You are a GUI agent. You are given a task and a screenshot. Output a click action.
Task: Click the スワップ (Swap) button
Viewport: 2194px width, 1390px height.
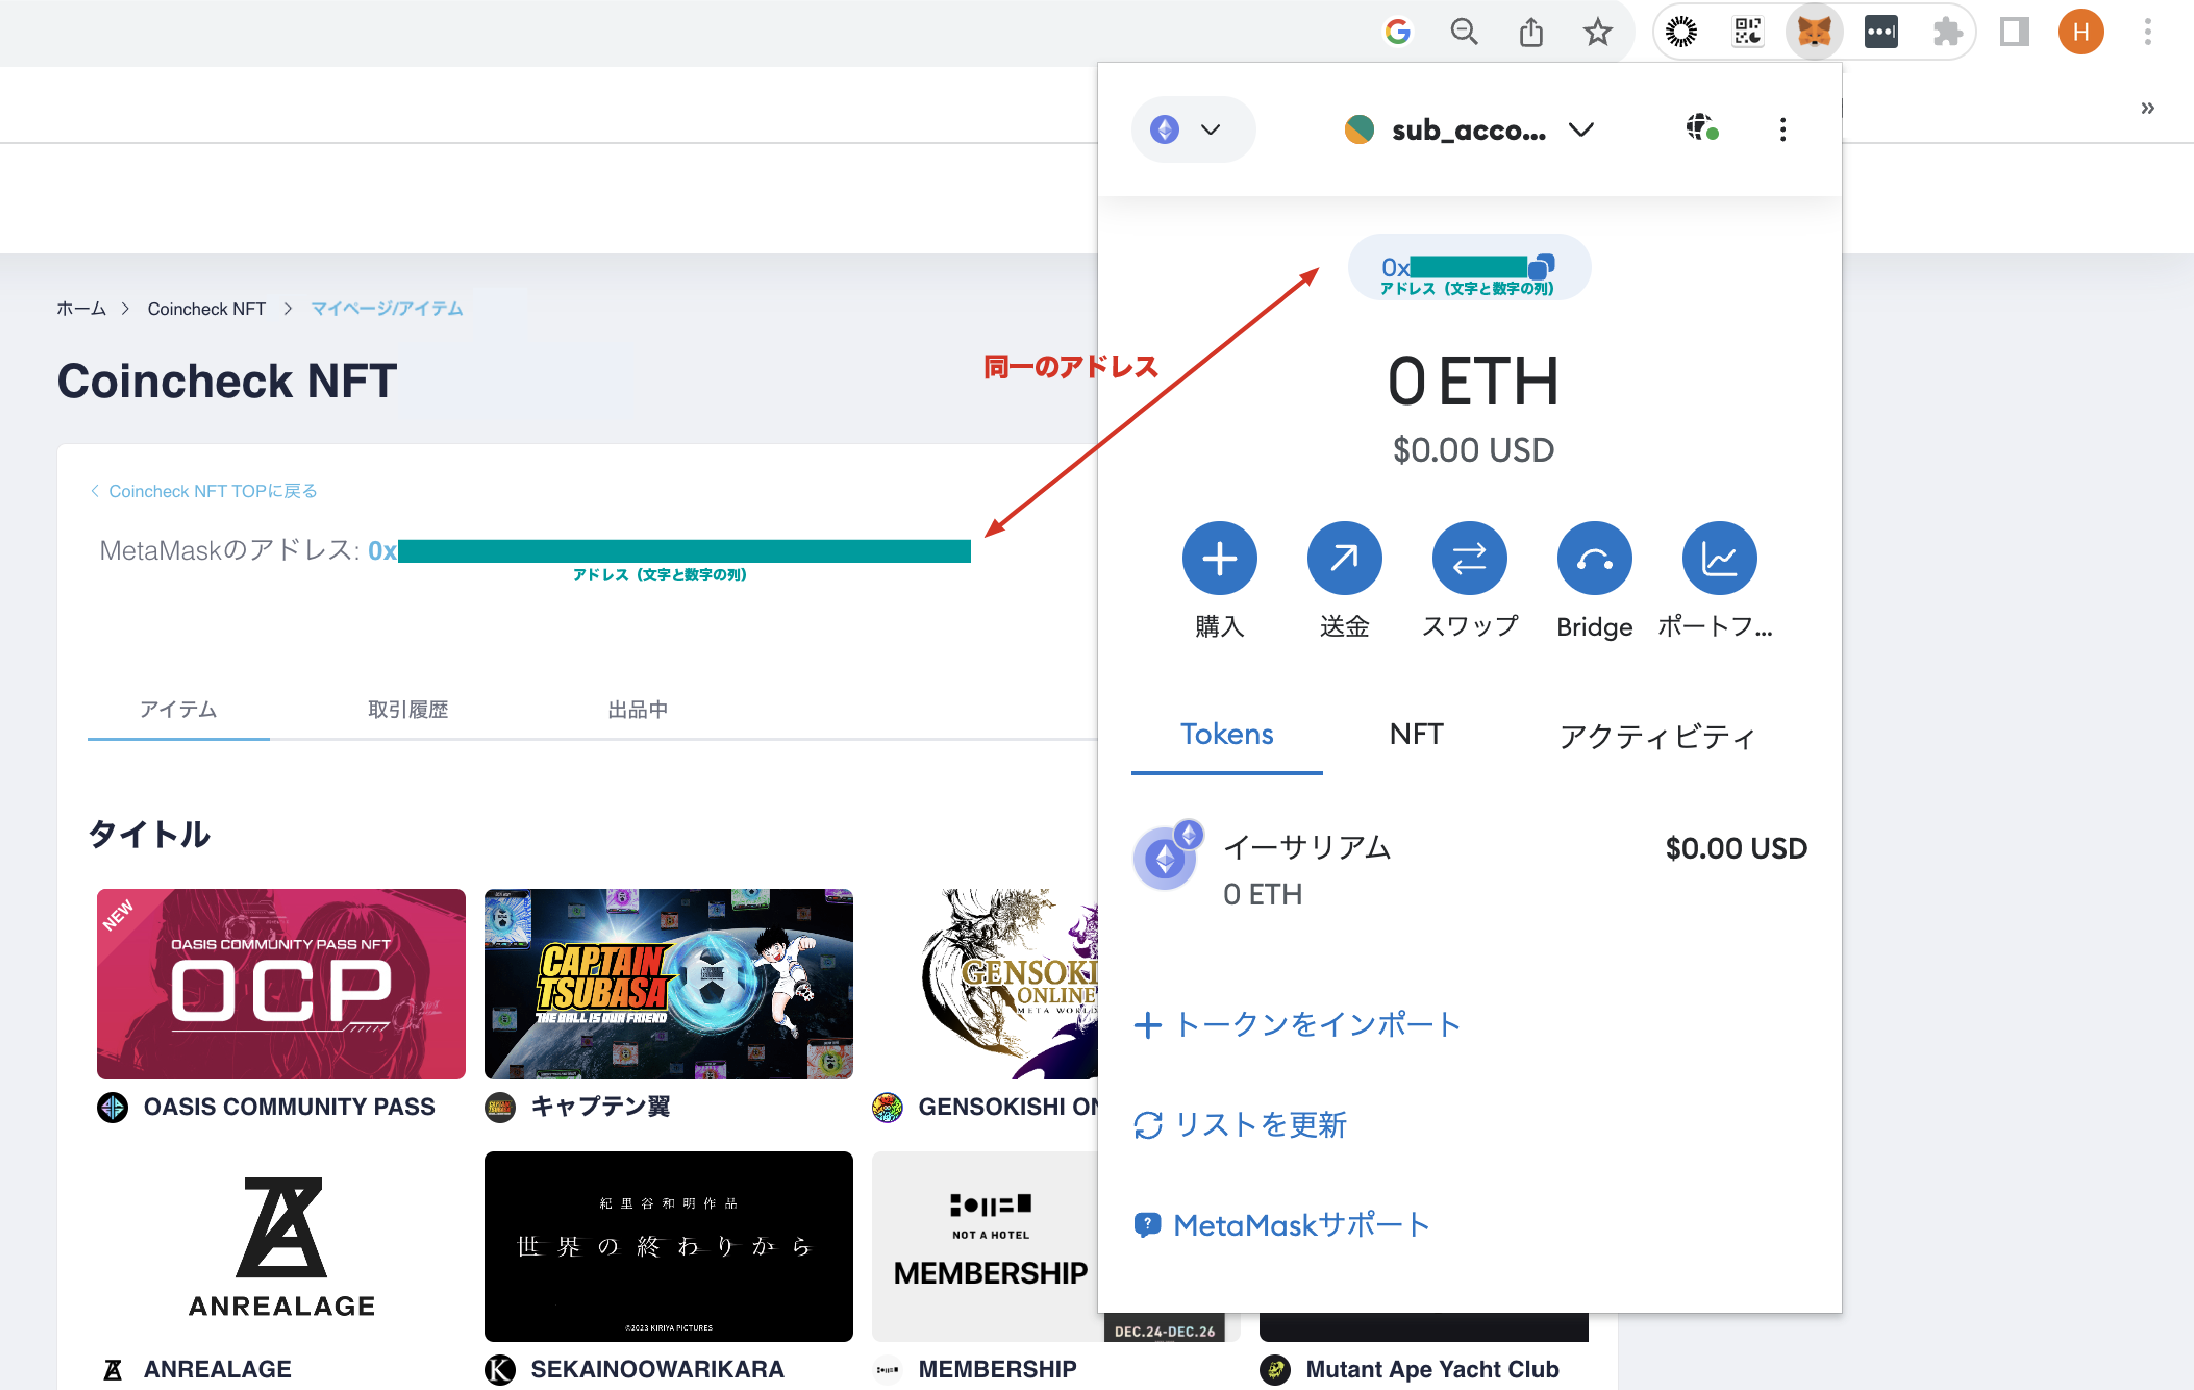point(1469,558)
